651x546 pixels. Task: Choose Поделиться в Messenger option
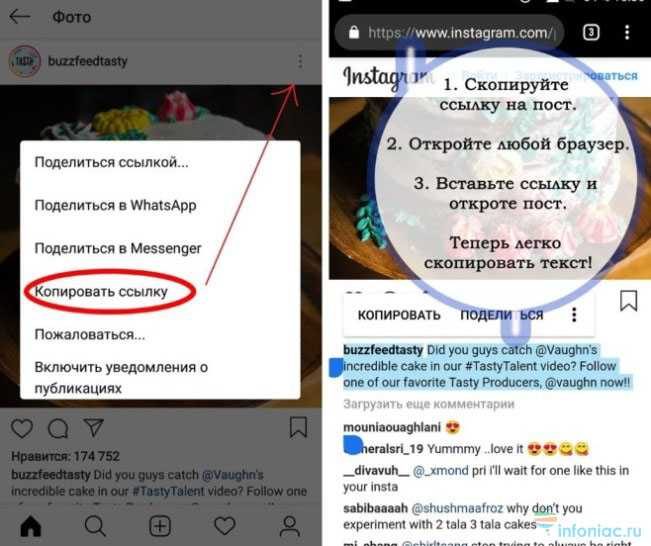[x=118, y=248]
